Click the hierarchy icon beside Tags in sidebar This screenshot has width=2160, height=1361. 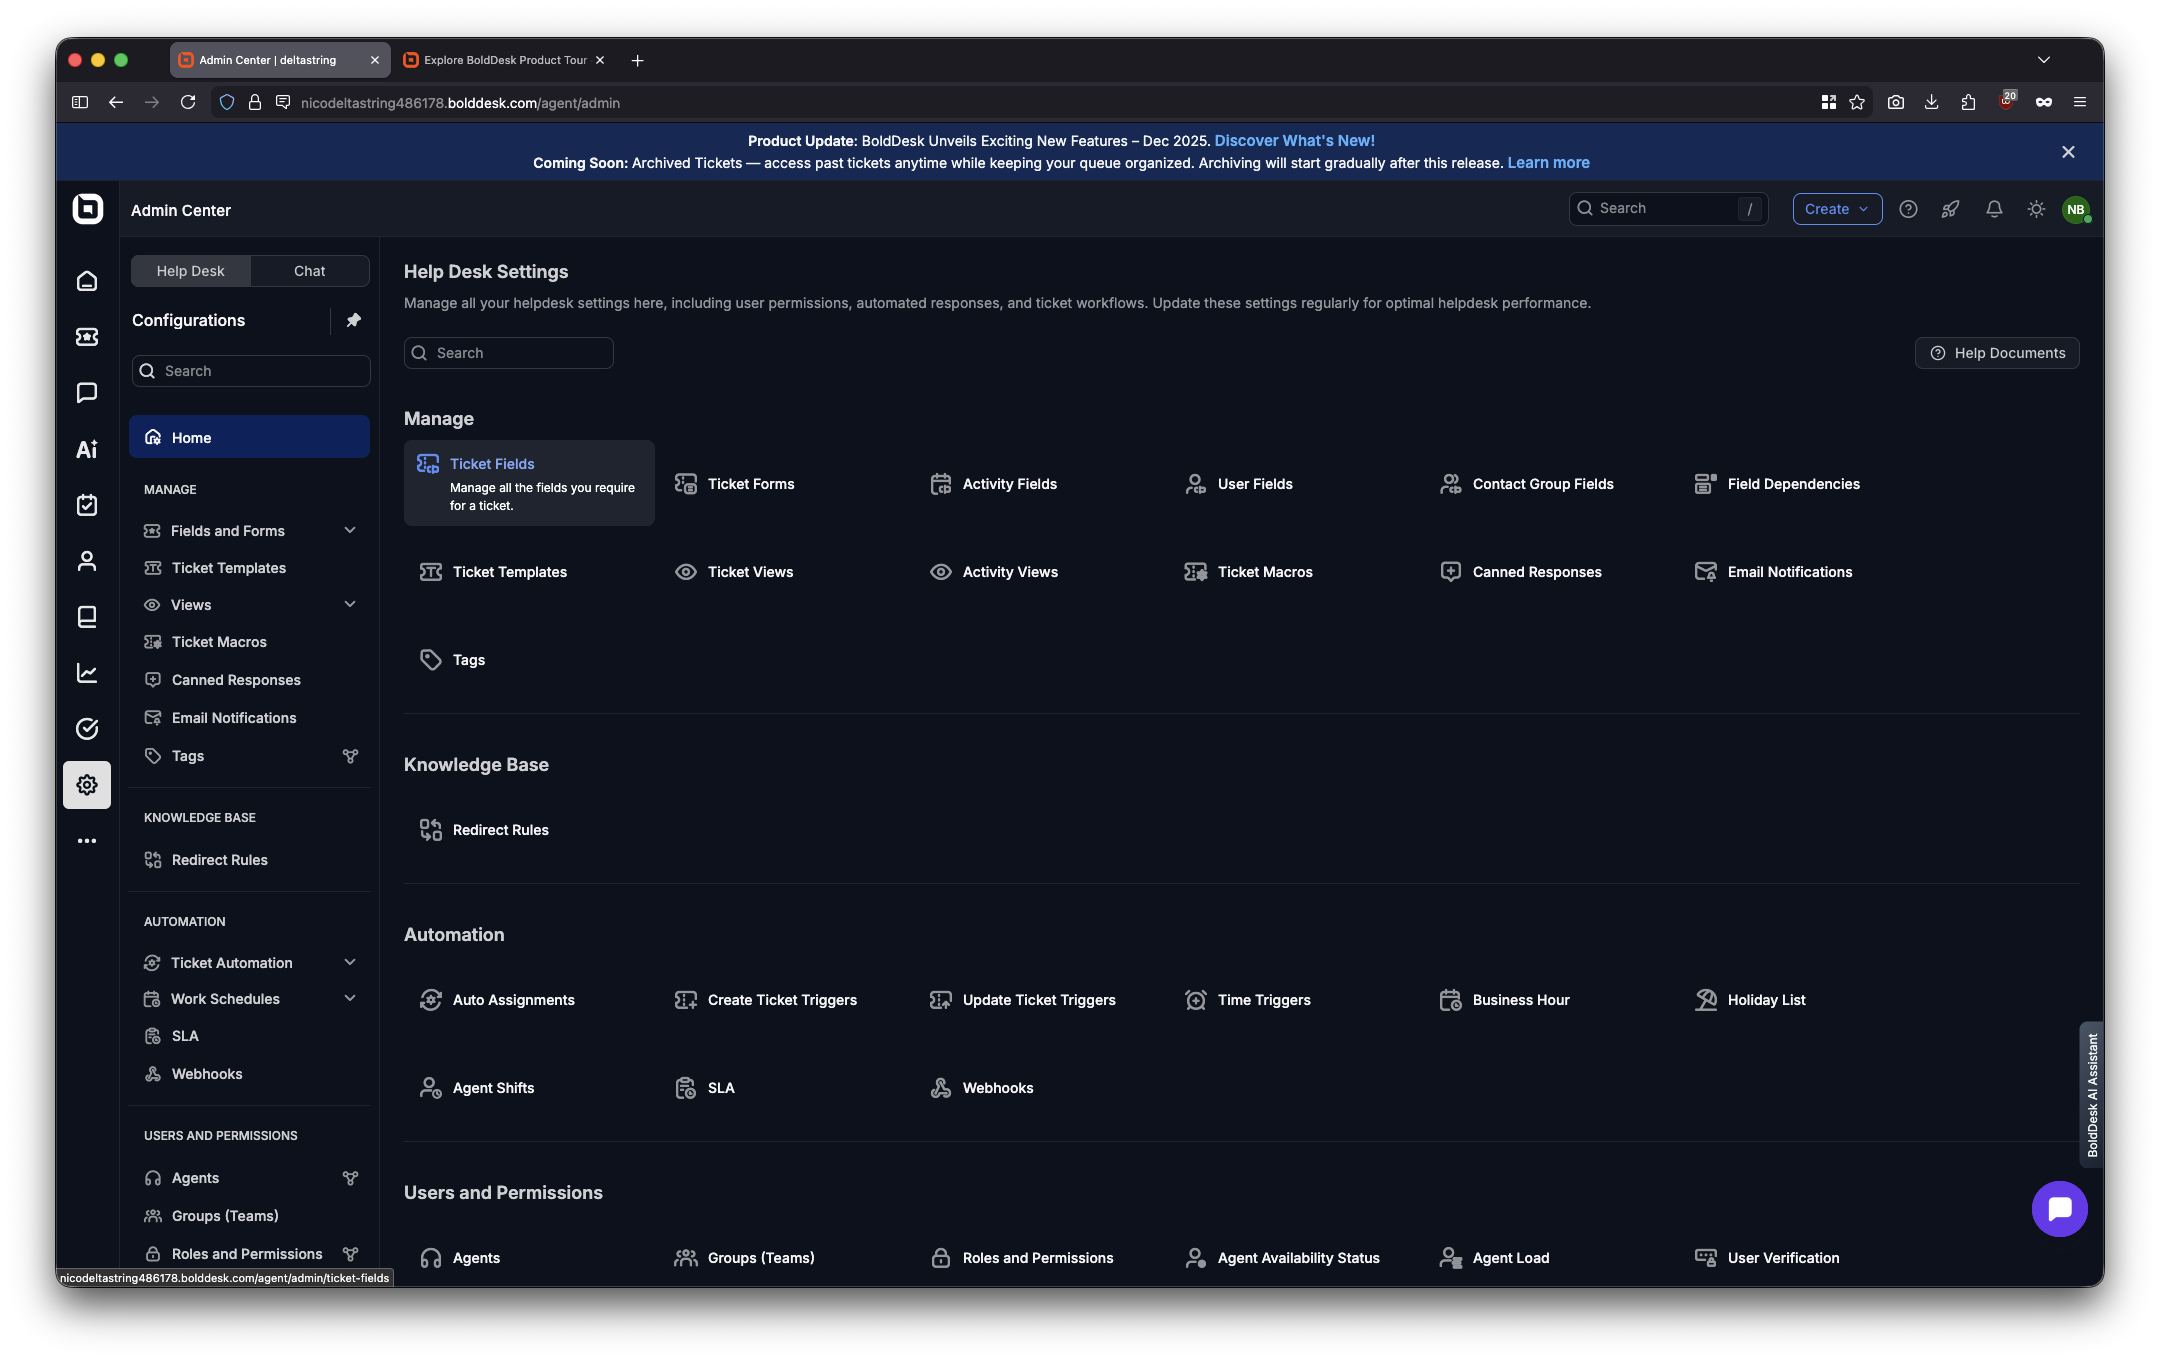(x=350, y=756)
